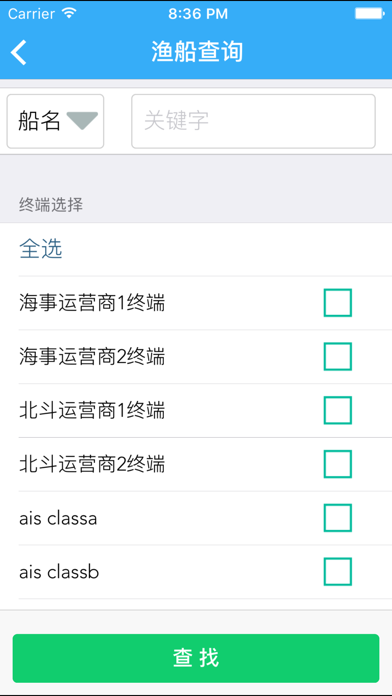Tap the back arrow icon

click(19, 52)
